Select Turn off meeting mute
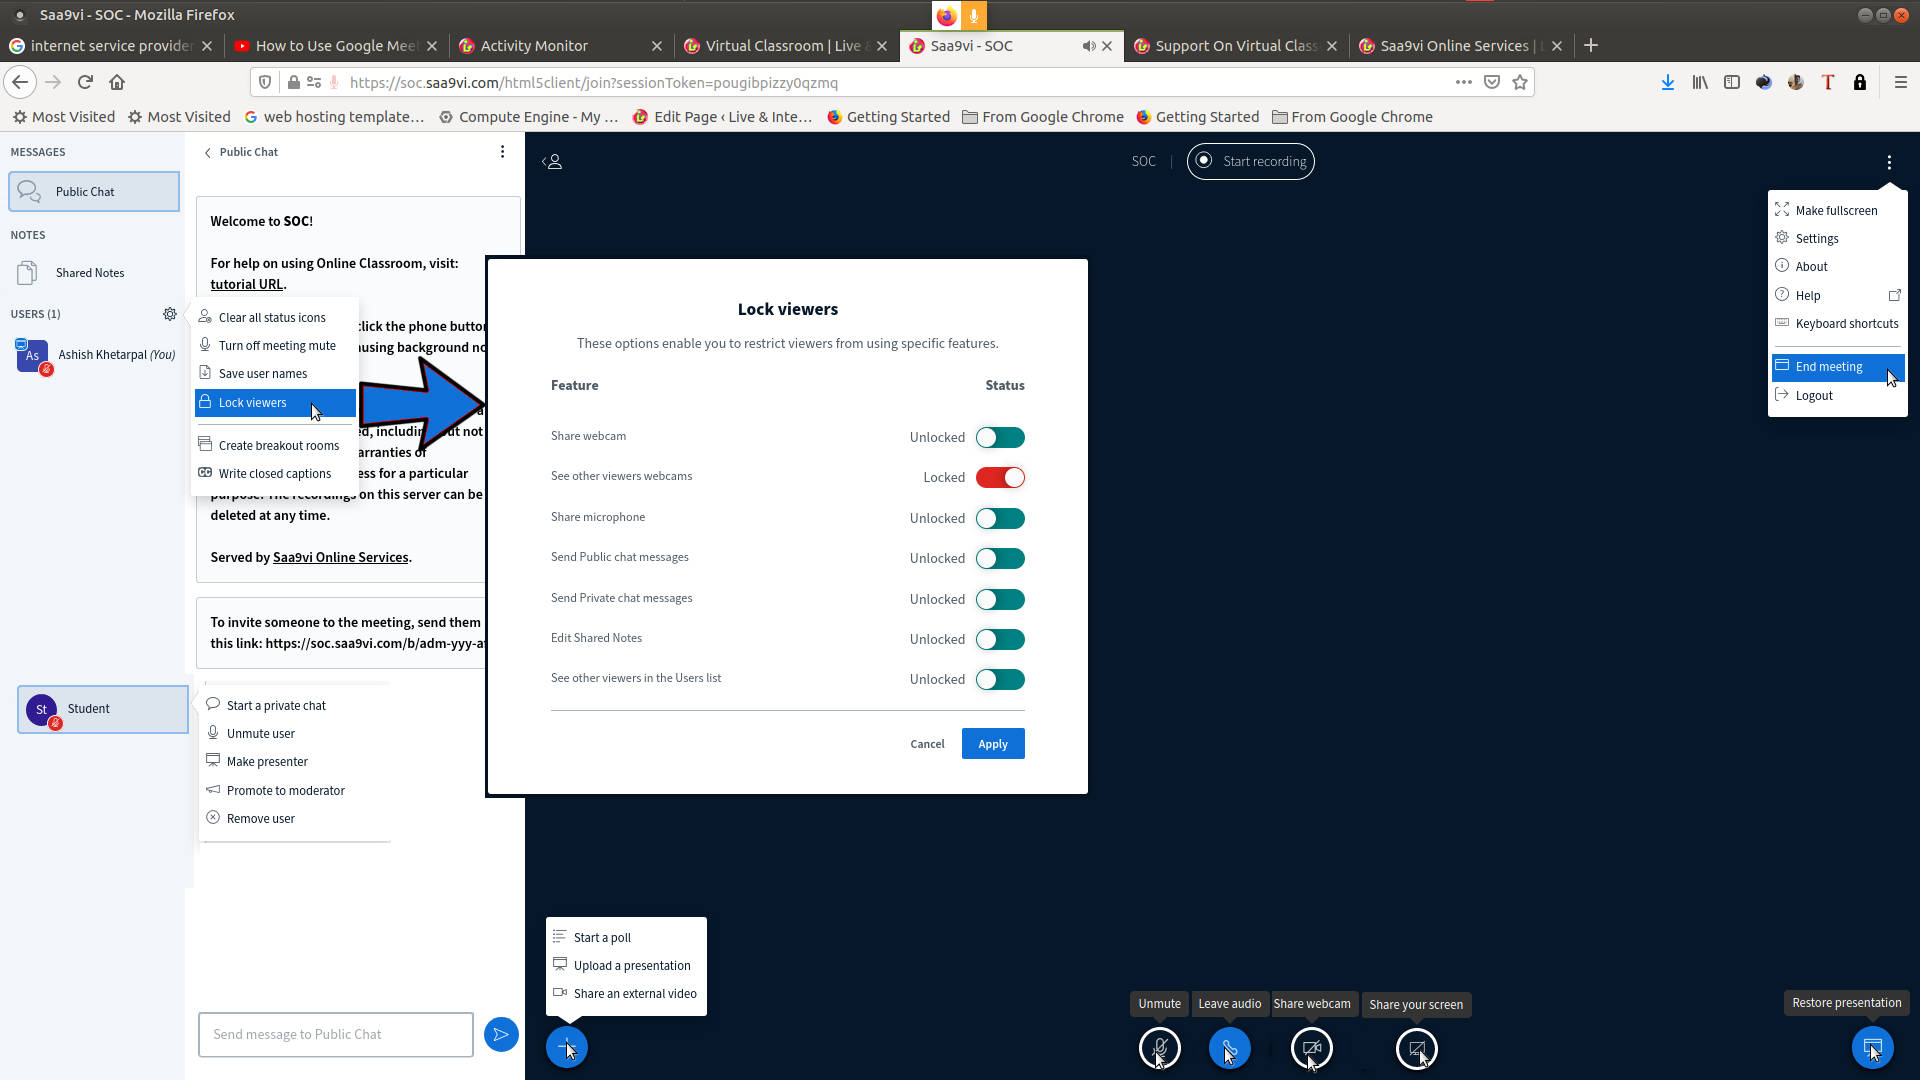The height and width of the screenshot is (1080, 1920). [275, 345]
